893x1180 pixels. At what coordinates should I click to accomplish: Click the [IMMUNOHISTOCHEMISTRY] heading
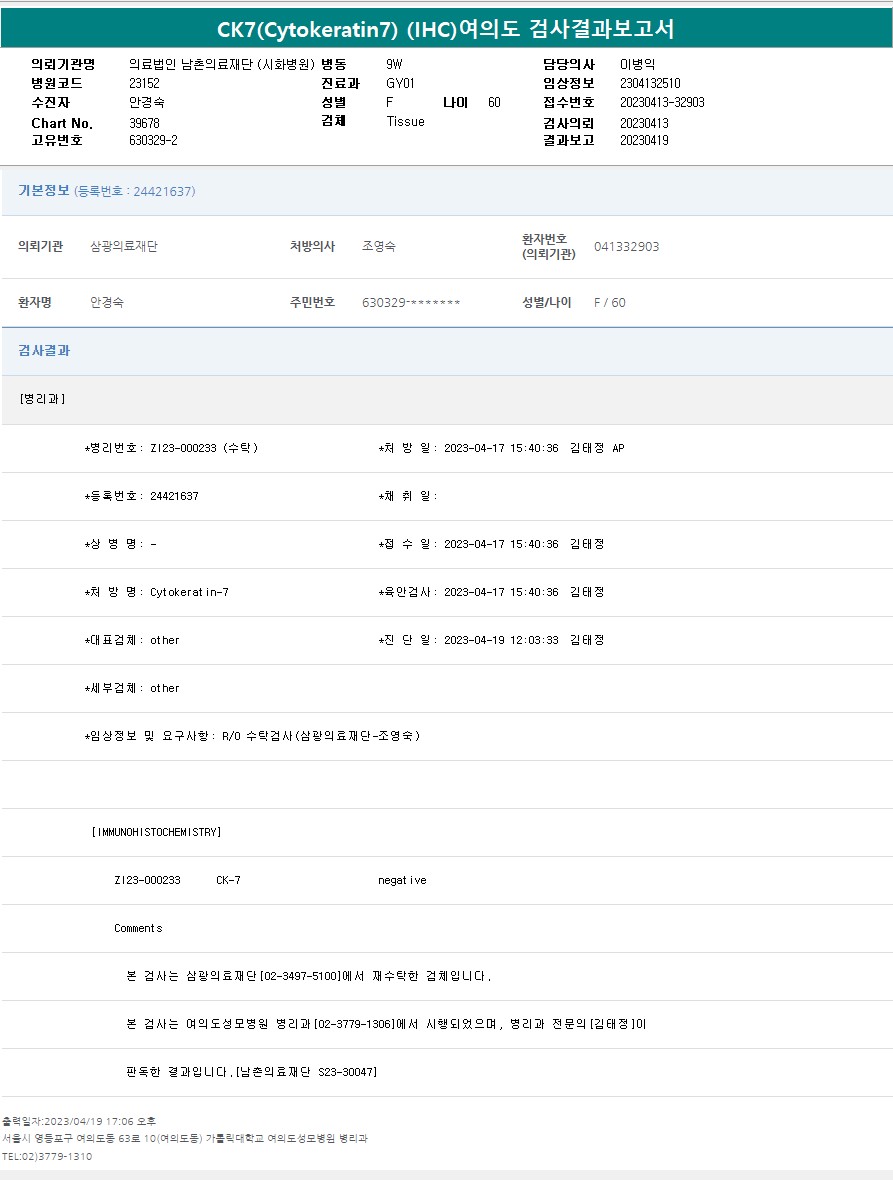(156, 832)
